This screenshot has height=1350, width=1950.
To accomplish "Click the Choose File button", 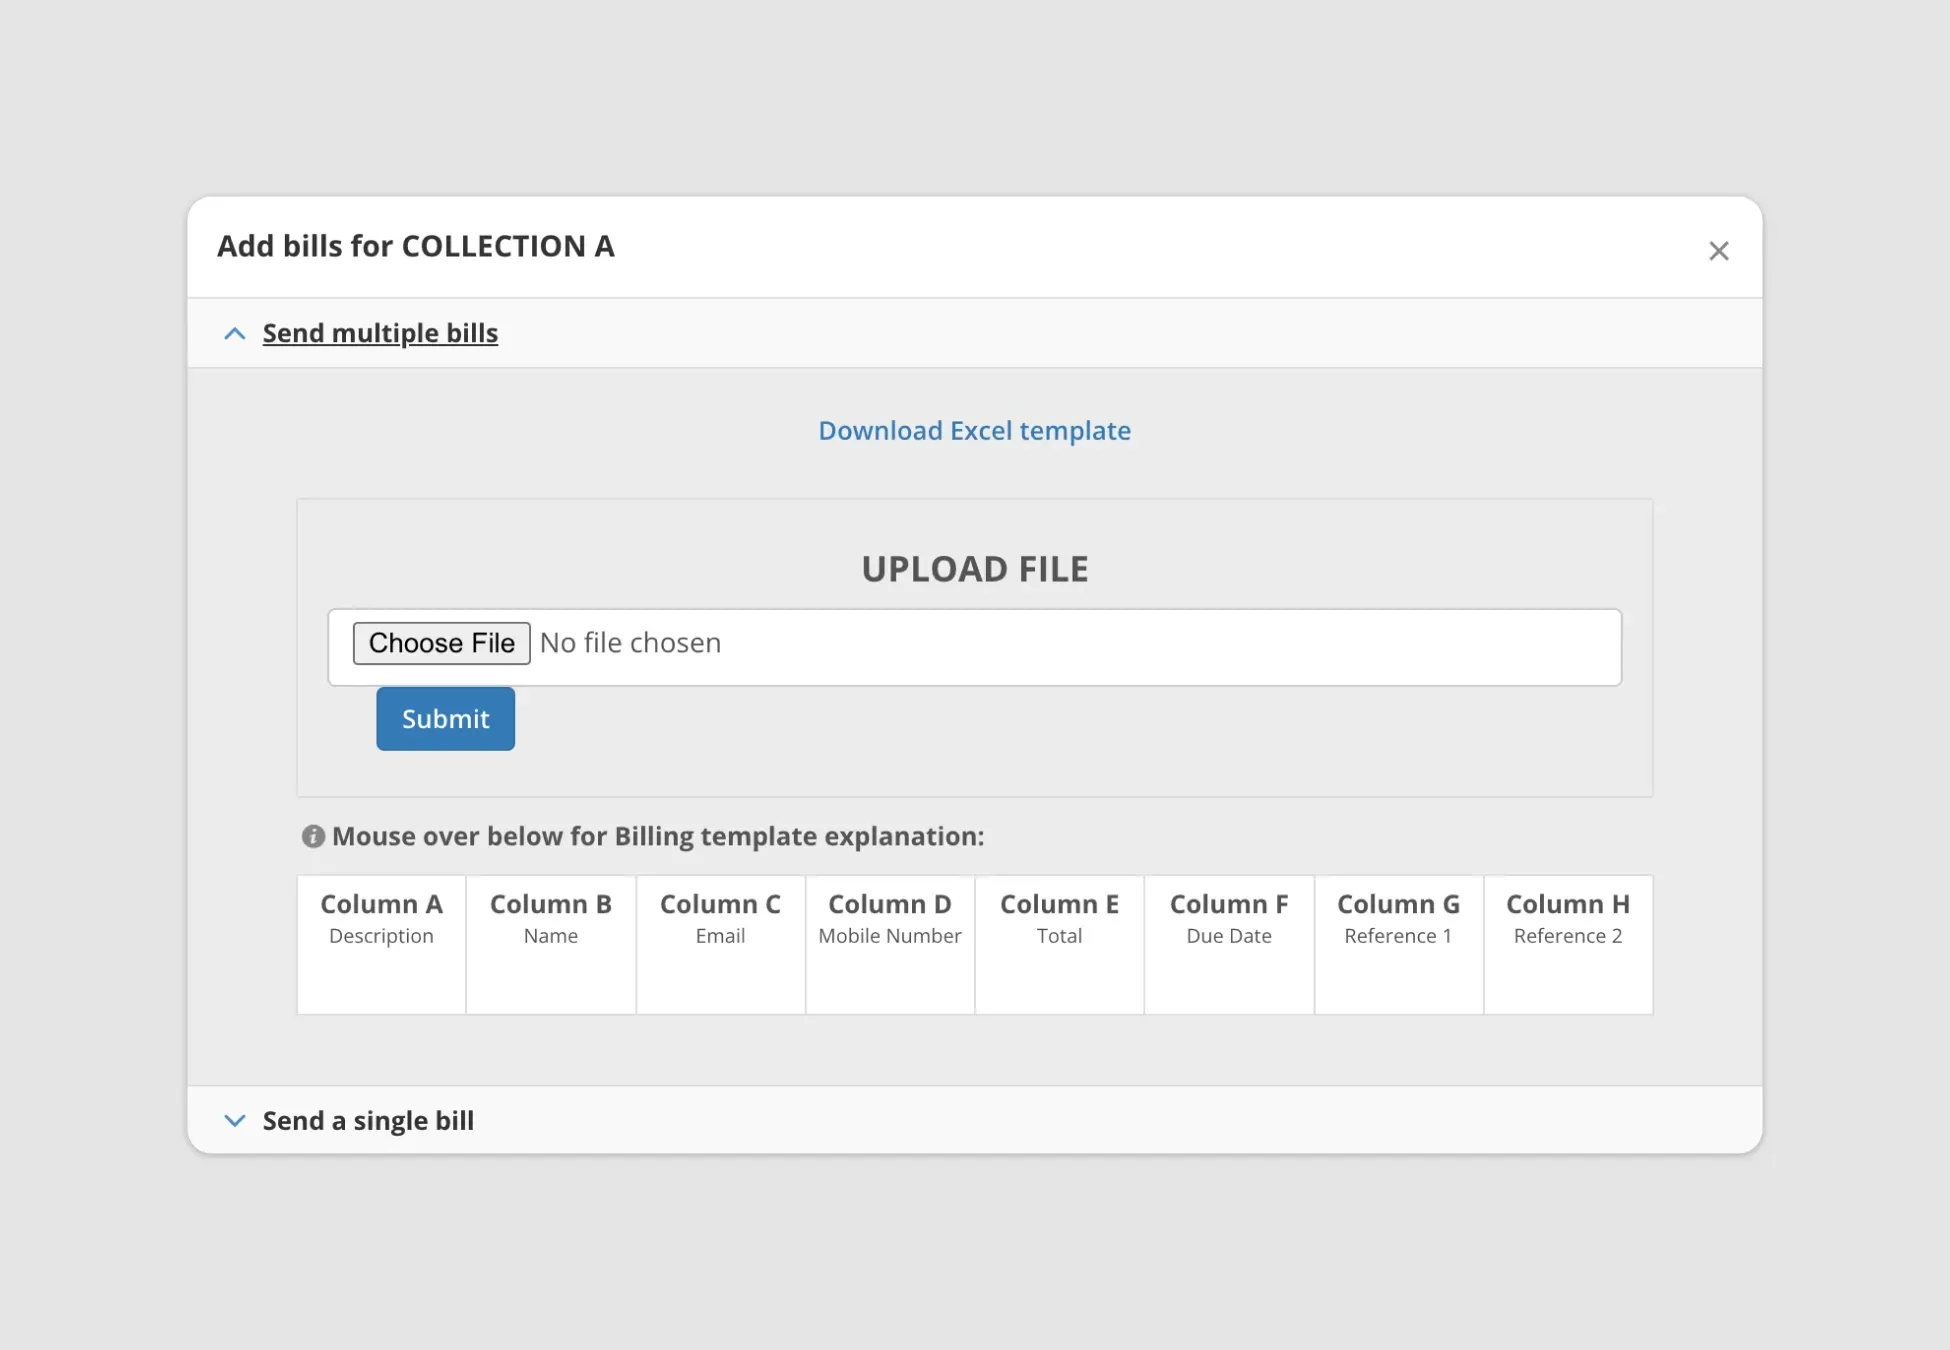I will 441,643.
